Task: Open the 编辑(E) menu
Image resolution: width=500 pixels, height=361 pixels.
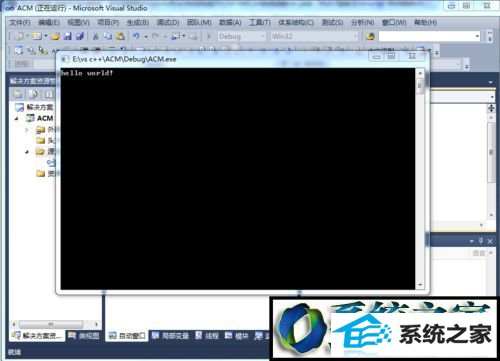Action: [49, 23]
